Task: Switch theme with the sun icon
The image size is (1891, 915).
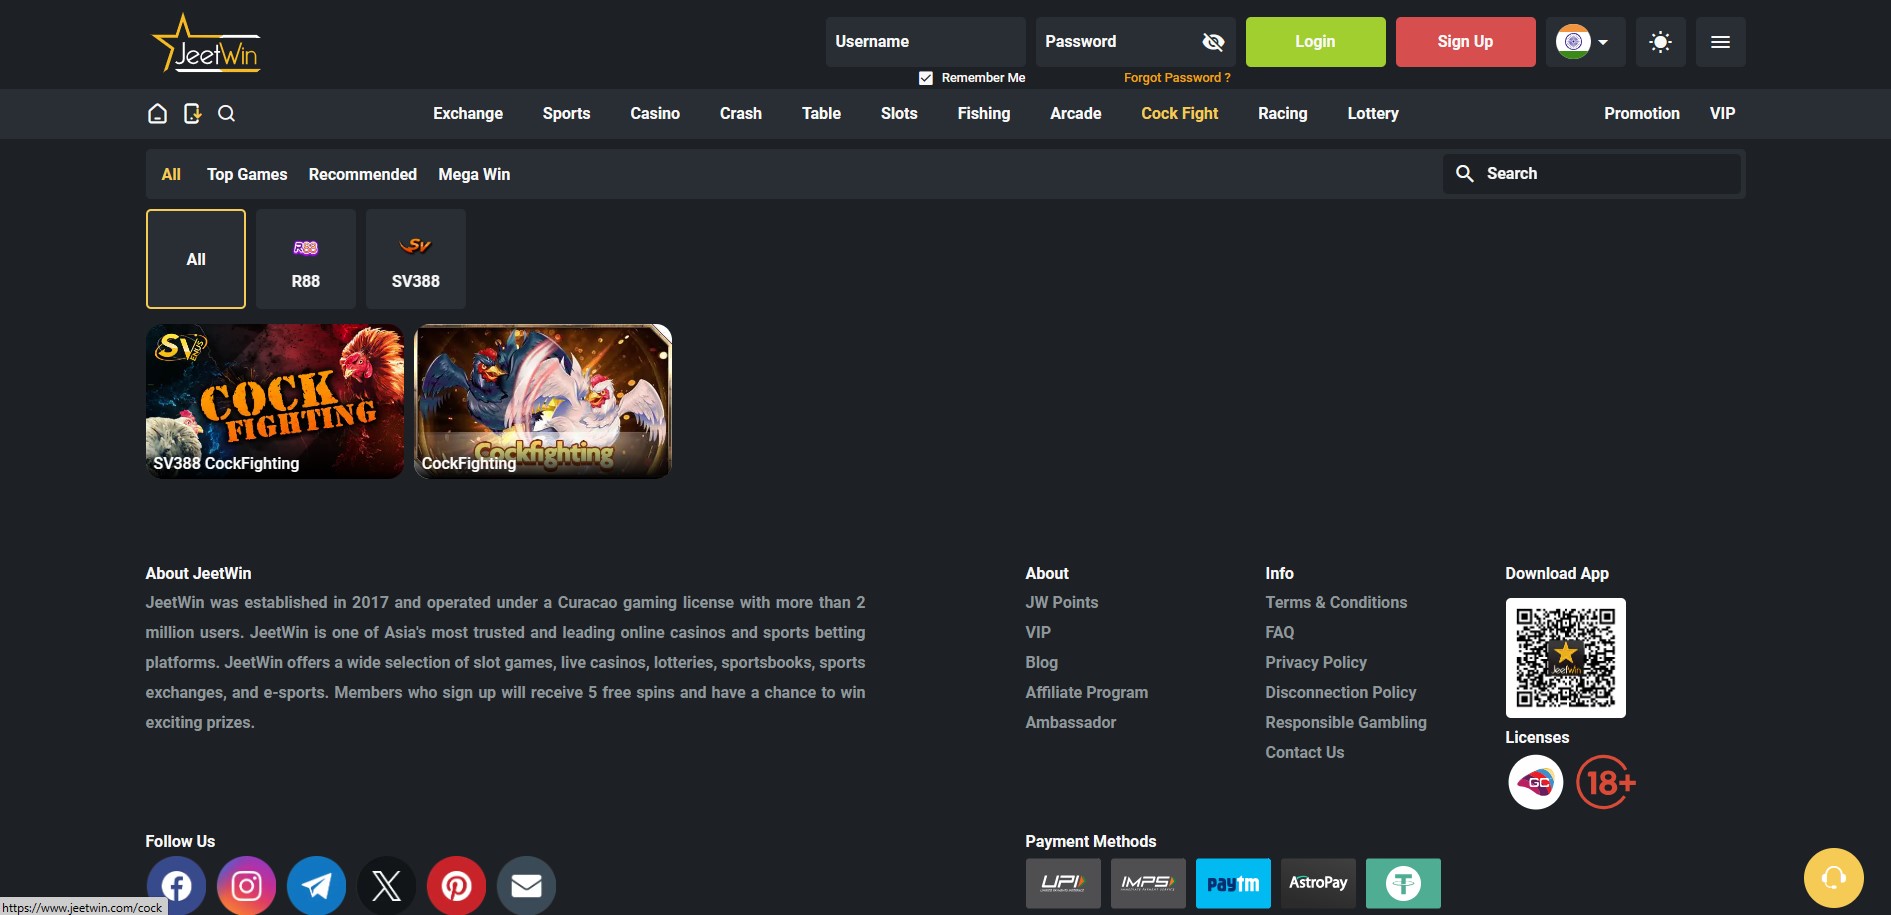Action: point(1660,42)
